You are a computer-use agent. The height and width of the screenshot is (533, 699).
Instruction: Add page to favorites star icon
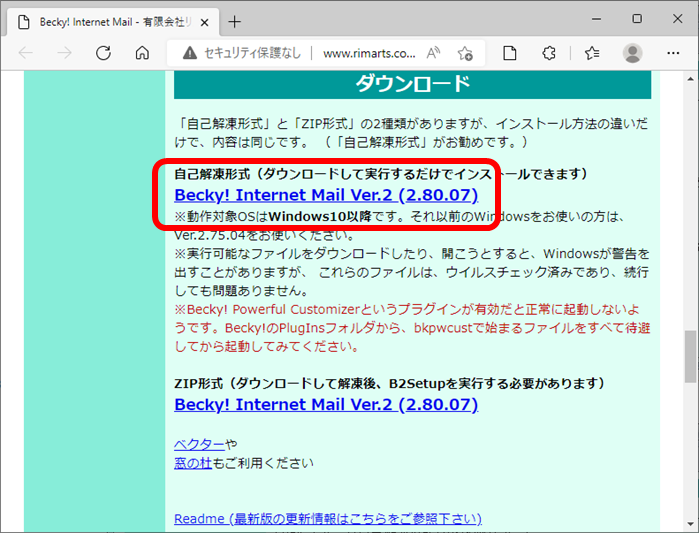point(465,53)
